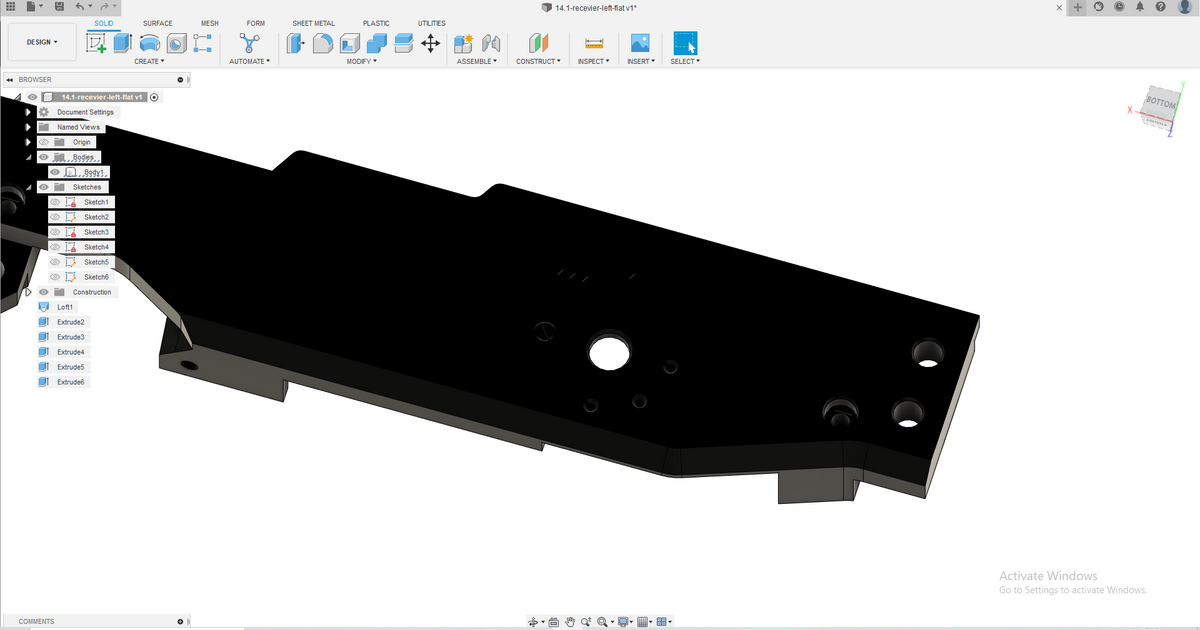Add a new design tab

1078,7
